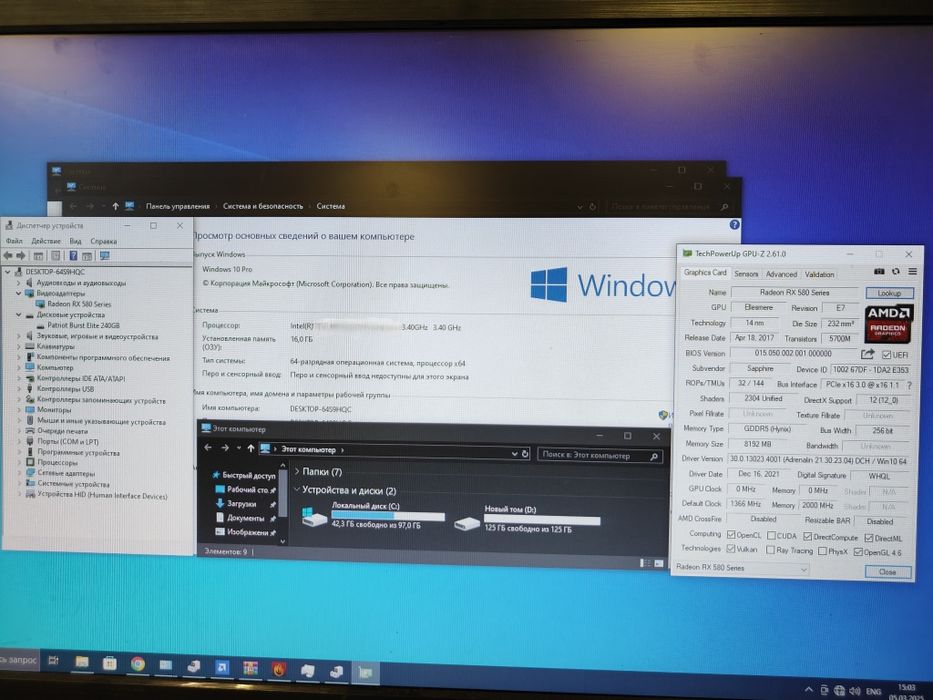Toggle DirectCompute checkbox in GPU-Z
This screenshot has height=700, width=933.
pyautogui.click(x=807, y=536)
